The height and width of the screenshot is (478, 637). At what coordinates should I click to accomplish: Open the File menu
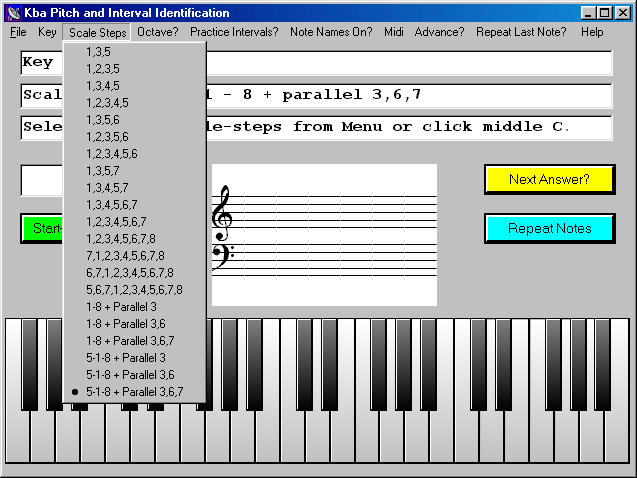[x=18, y=32]
